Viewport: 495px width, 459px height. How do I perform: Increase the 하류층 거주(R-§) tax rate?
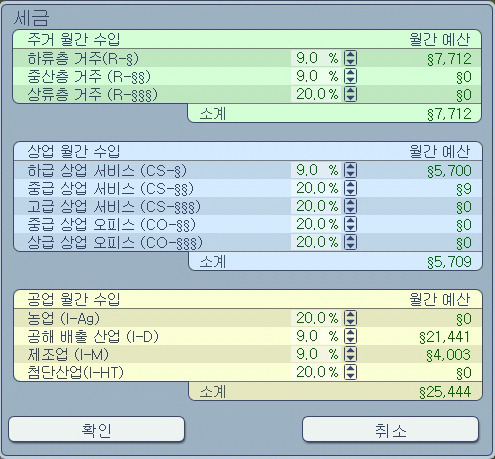[350, 54]
